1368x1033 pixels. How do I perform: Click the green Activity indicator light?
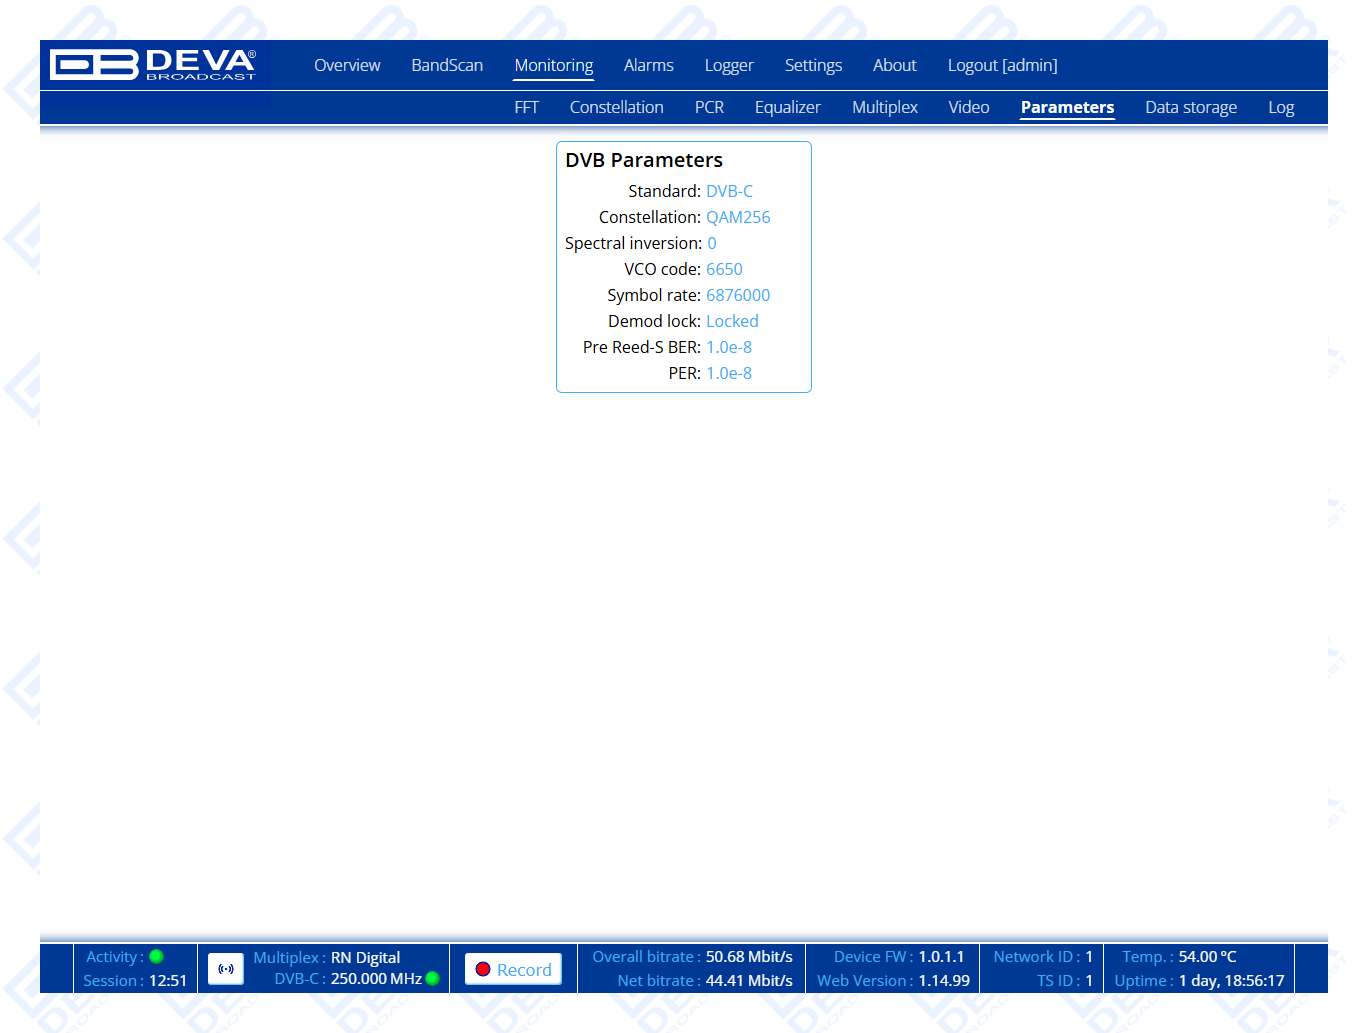coord(156,956)
